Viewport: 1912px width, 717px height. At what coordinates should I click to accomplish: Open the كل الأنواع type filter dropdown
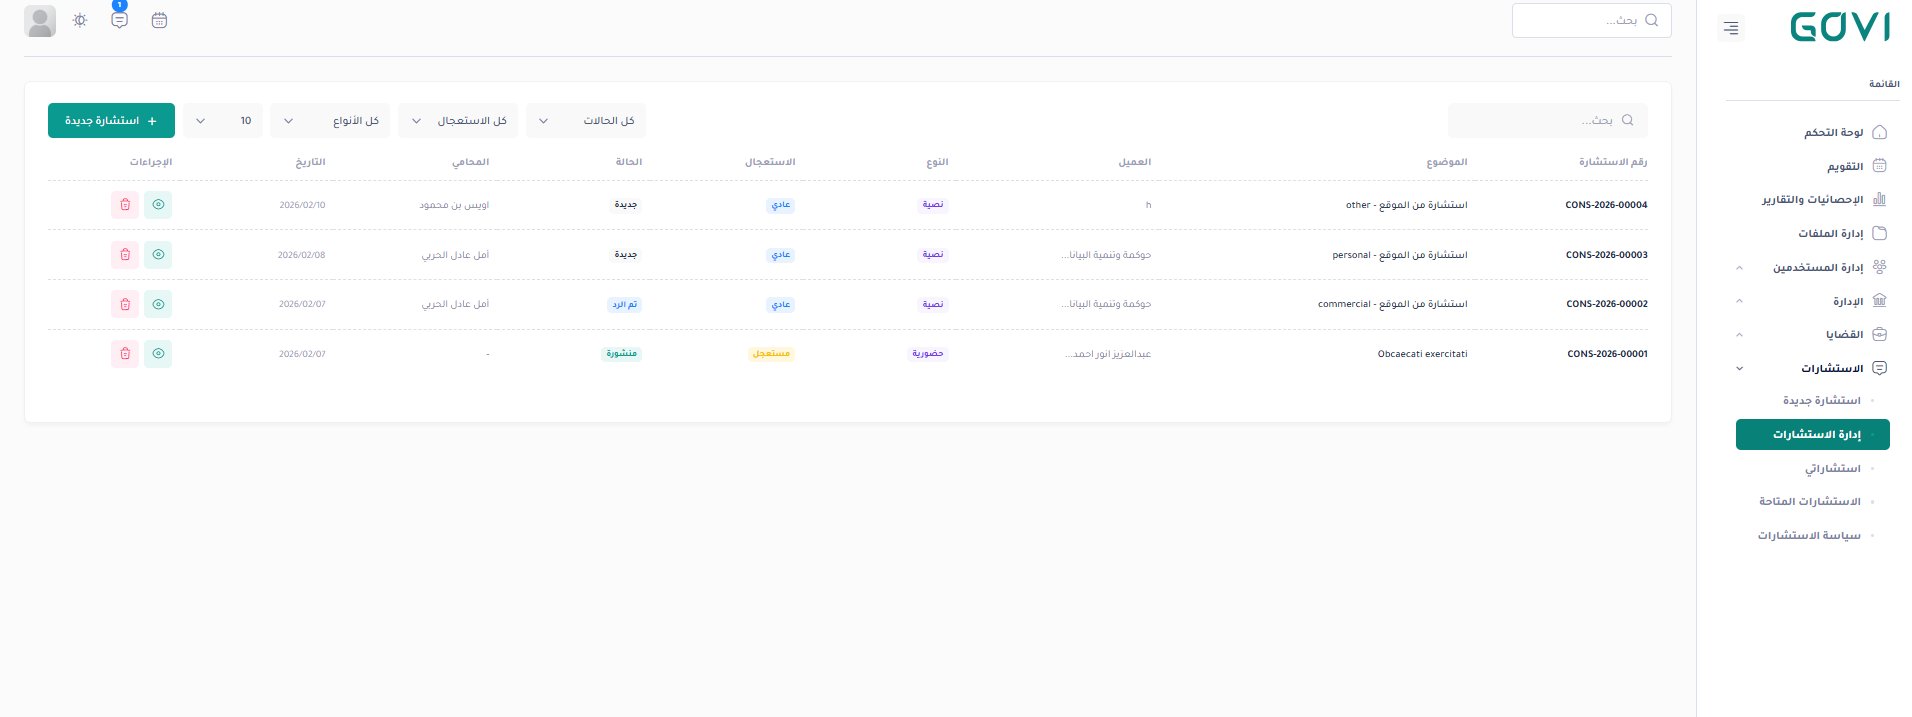tap(330, 121)
